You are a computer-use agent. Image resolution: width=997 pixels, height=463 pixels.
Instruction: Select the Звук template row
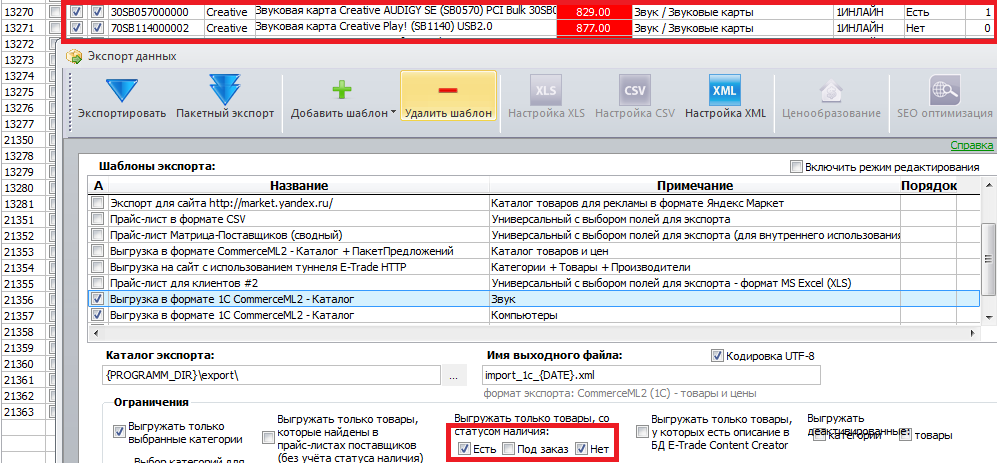(533, 298)
